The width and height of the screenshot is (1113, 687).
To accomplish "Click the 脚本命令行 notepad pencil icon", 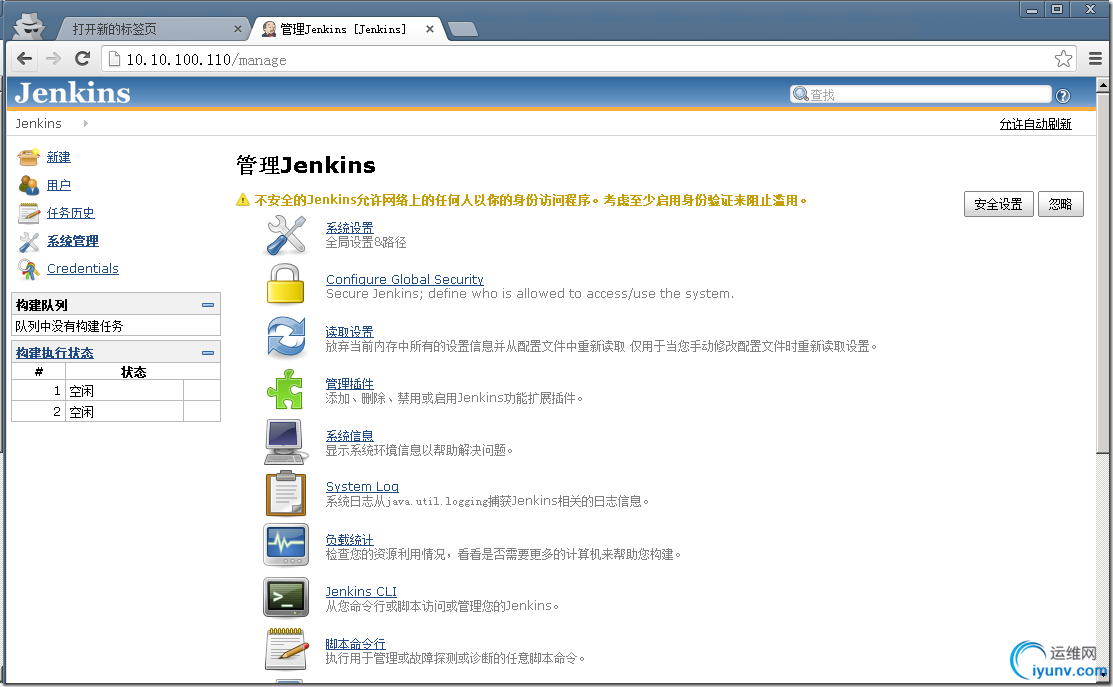I will pyautogui.click(x=287, y=649).
